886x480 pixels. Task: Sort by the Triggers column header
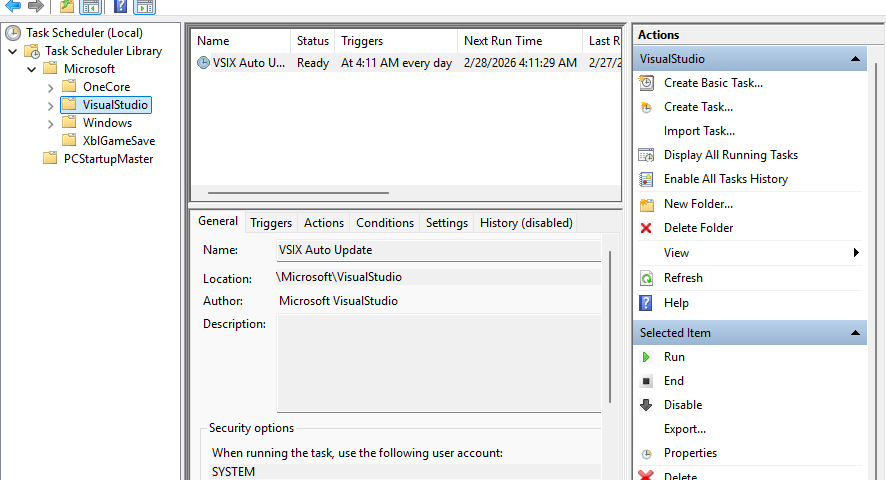396,41
